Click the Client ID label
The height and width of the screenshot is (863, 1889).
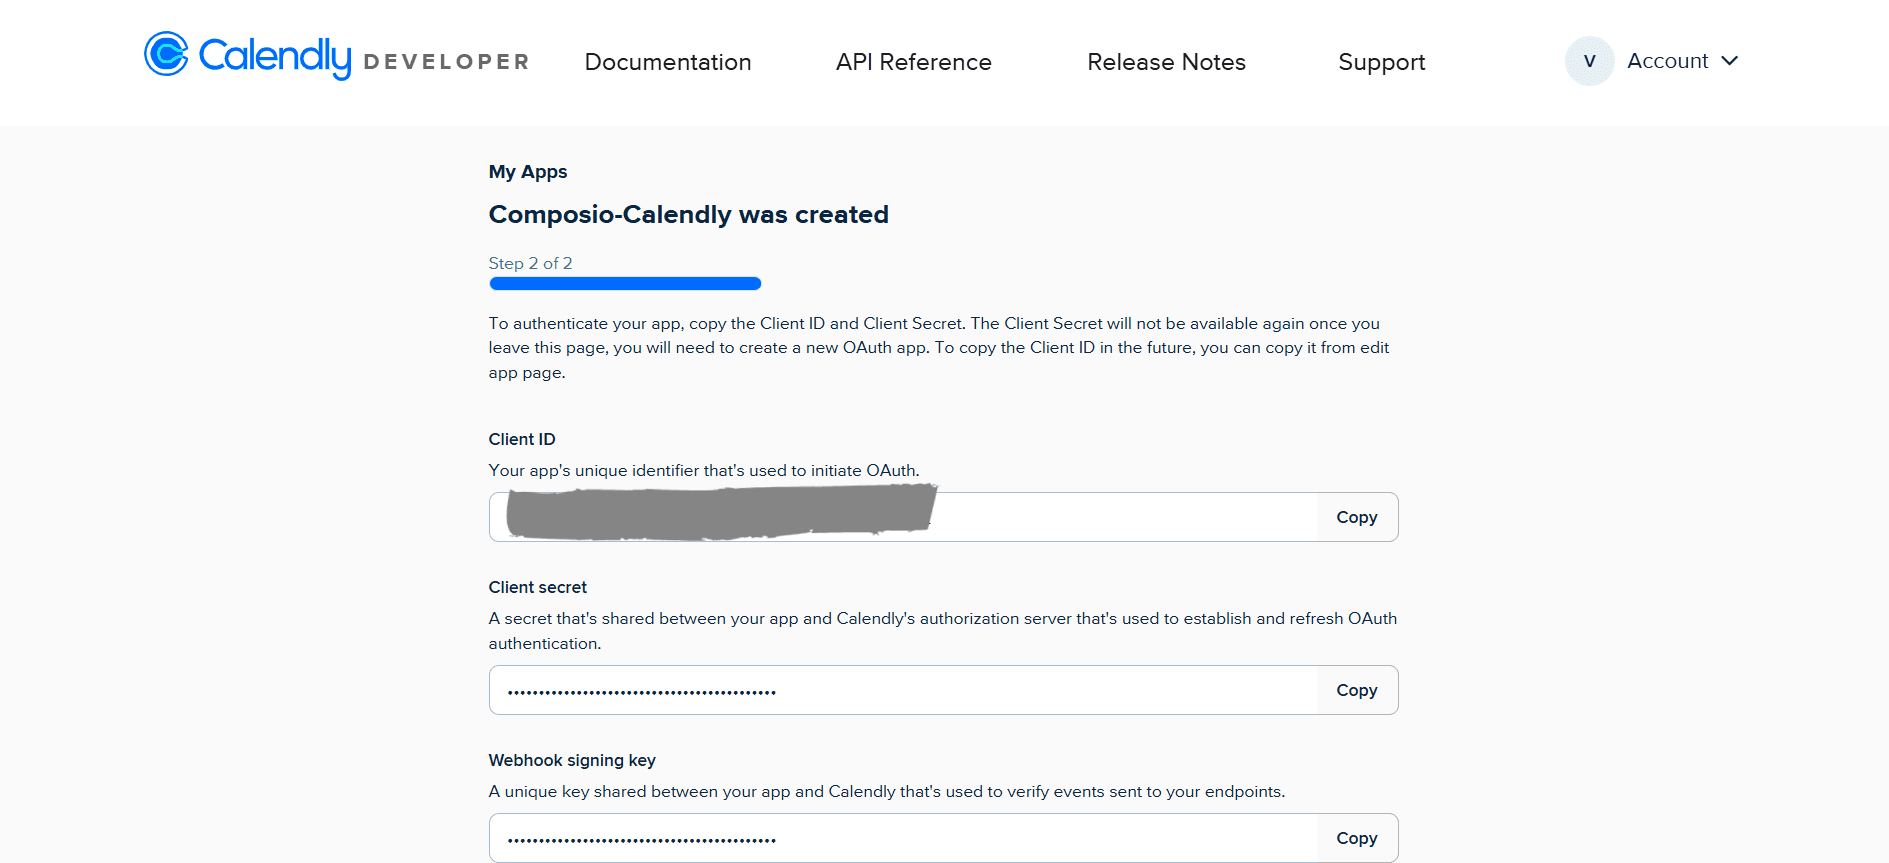click(522, 439)
